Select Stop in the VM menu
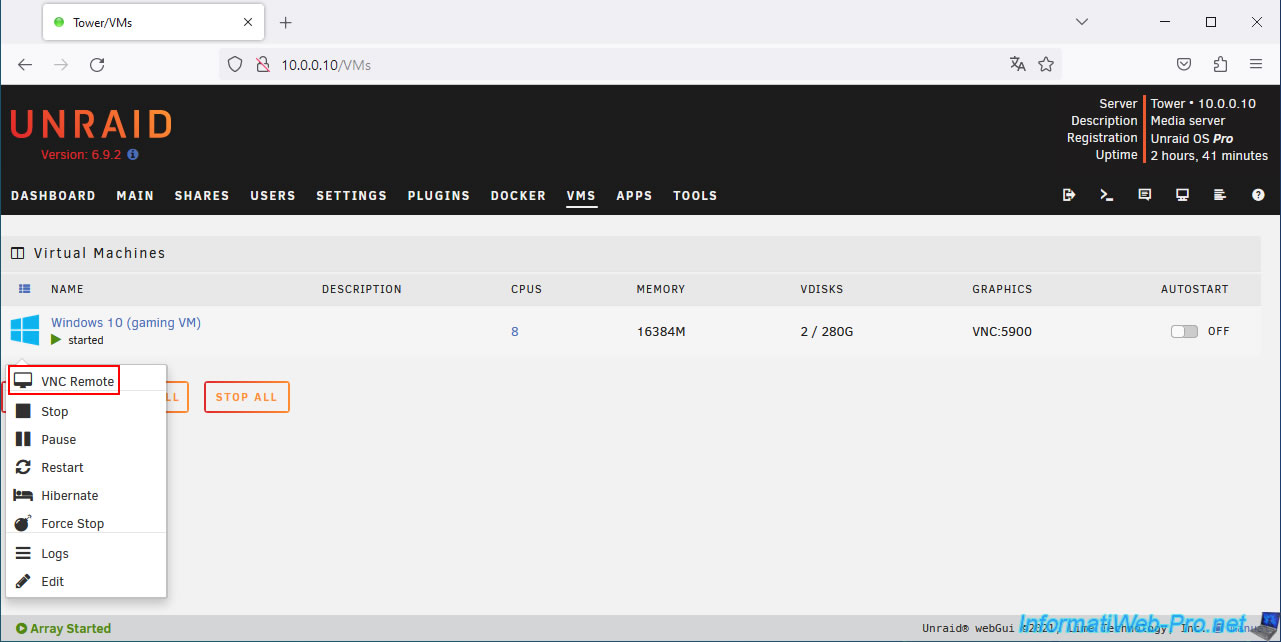Image resolution: width=1281 pixels, height=642 pixels. tap(54, 411)
